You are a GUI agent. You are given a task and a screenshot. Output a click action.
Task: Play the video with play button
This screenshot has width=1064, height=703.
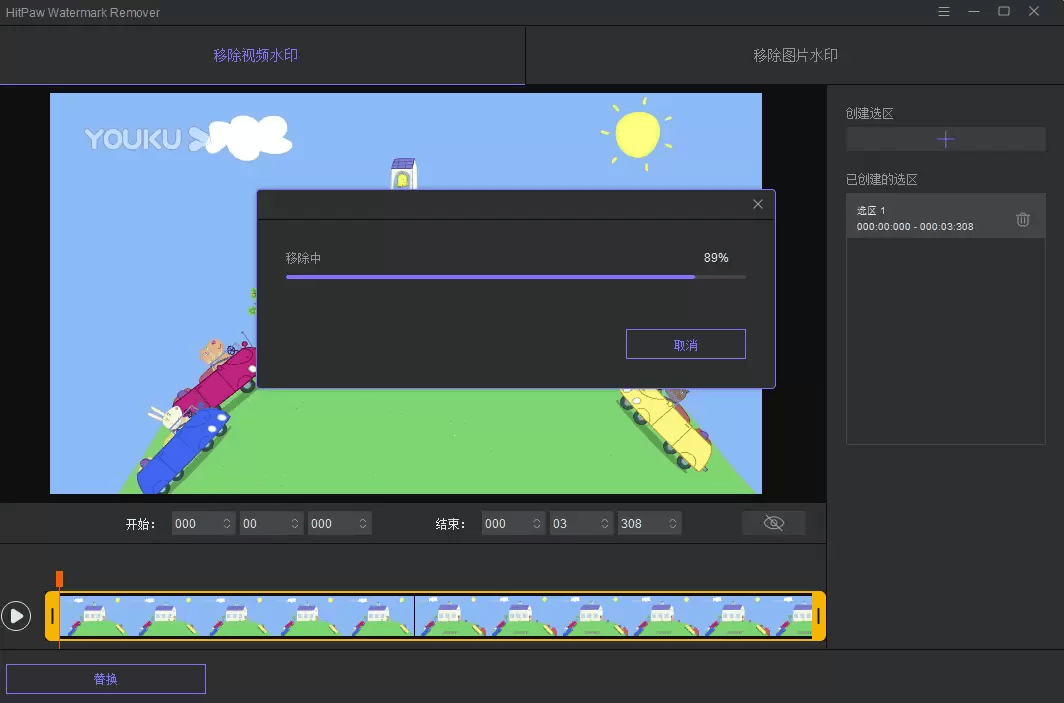(16, 616)
